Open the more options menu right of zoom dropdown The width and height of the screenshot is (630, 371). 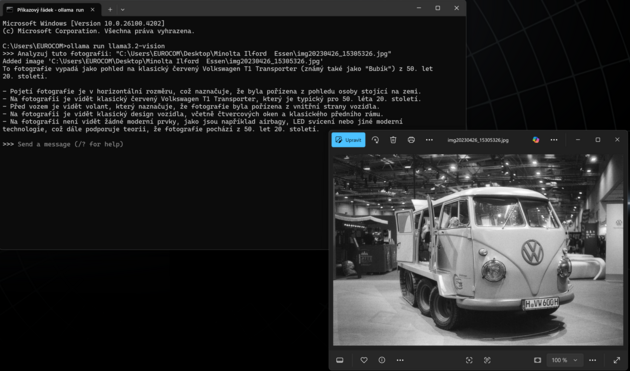pyautogui.click(x=592, y=360)
